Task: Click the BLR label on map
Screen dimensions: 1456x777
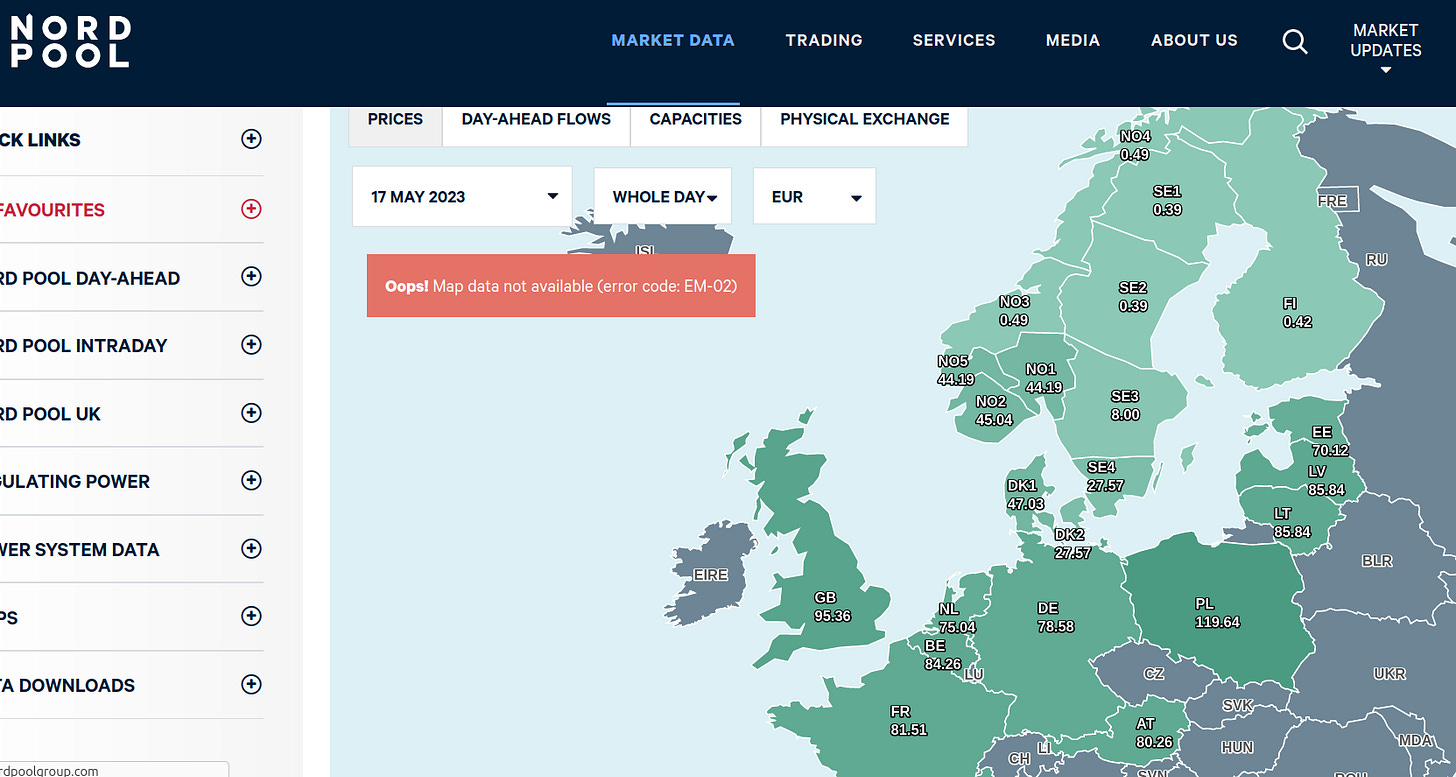Action: click(1377, 561)
